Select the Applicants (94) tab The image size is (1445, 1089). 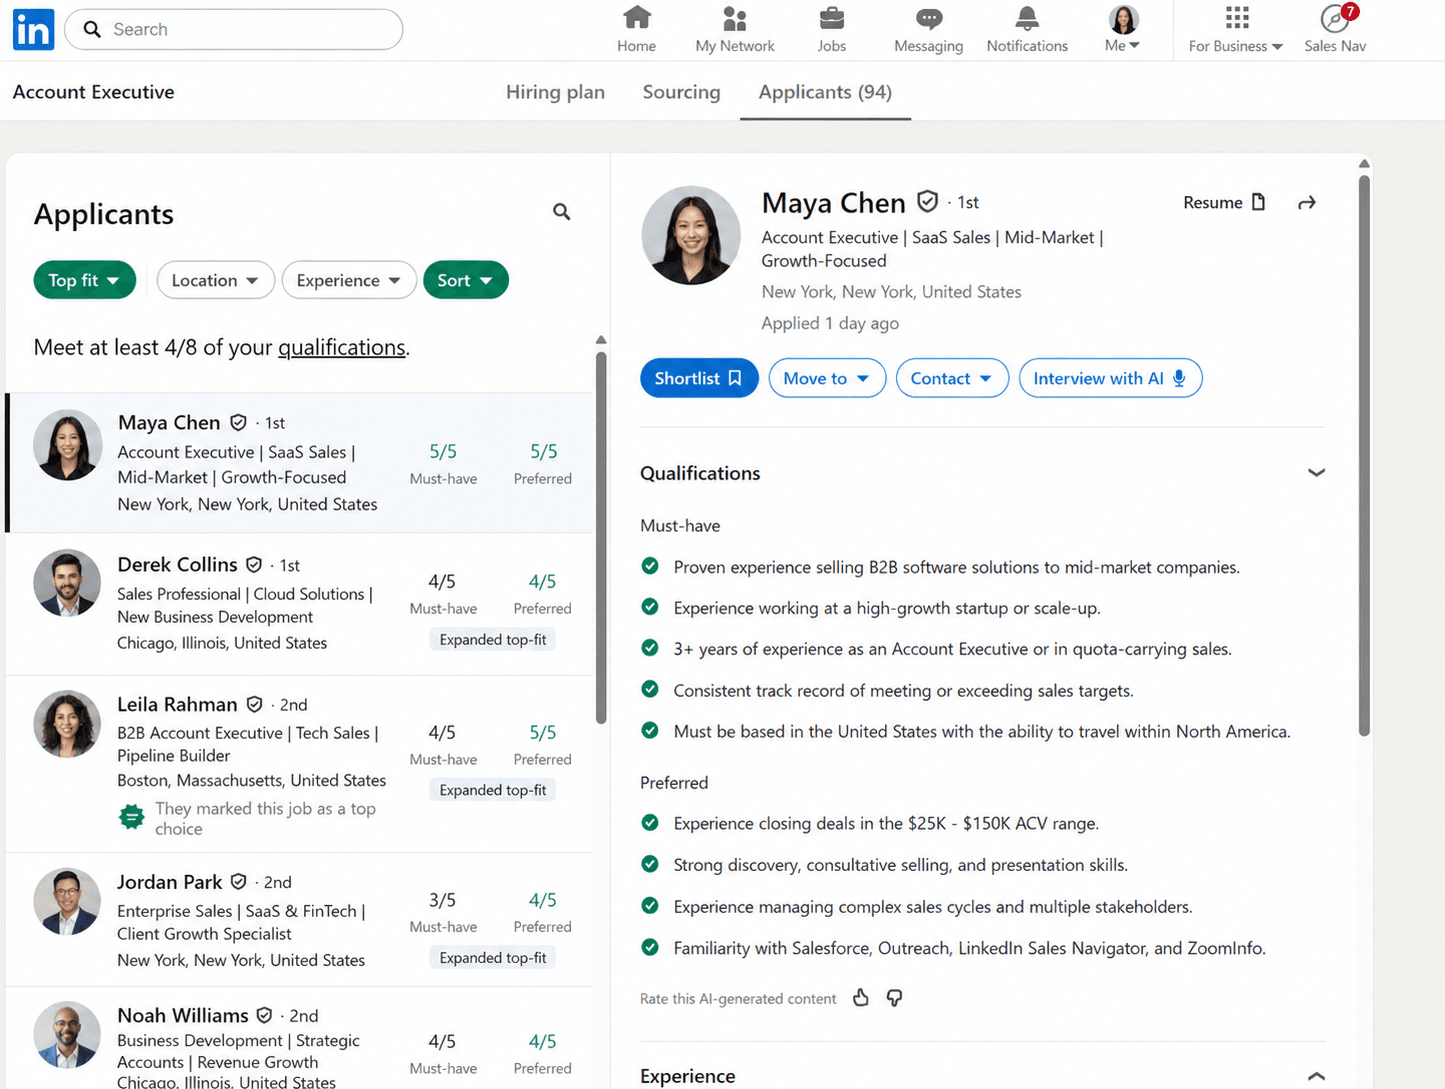pos(825,92)
